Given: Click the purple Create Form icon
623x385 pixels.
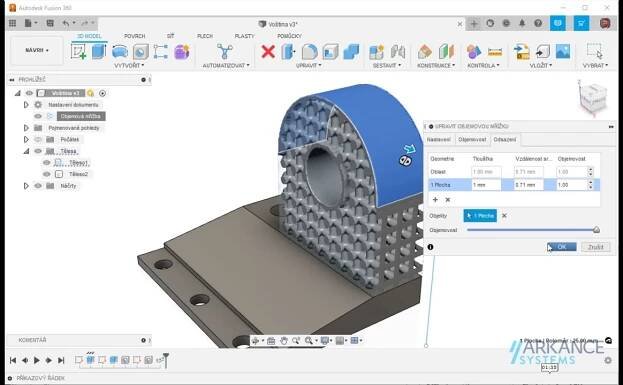Looking at the screenshot, I should coord(182,52).
